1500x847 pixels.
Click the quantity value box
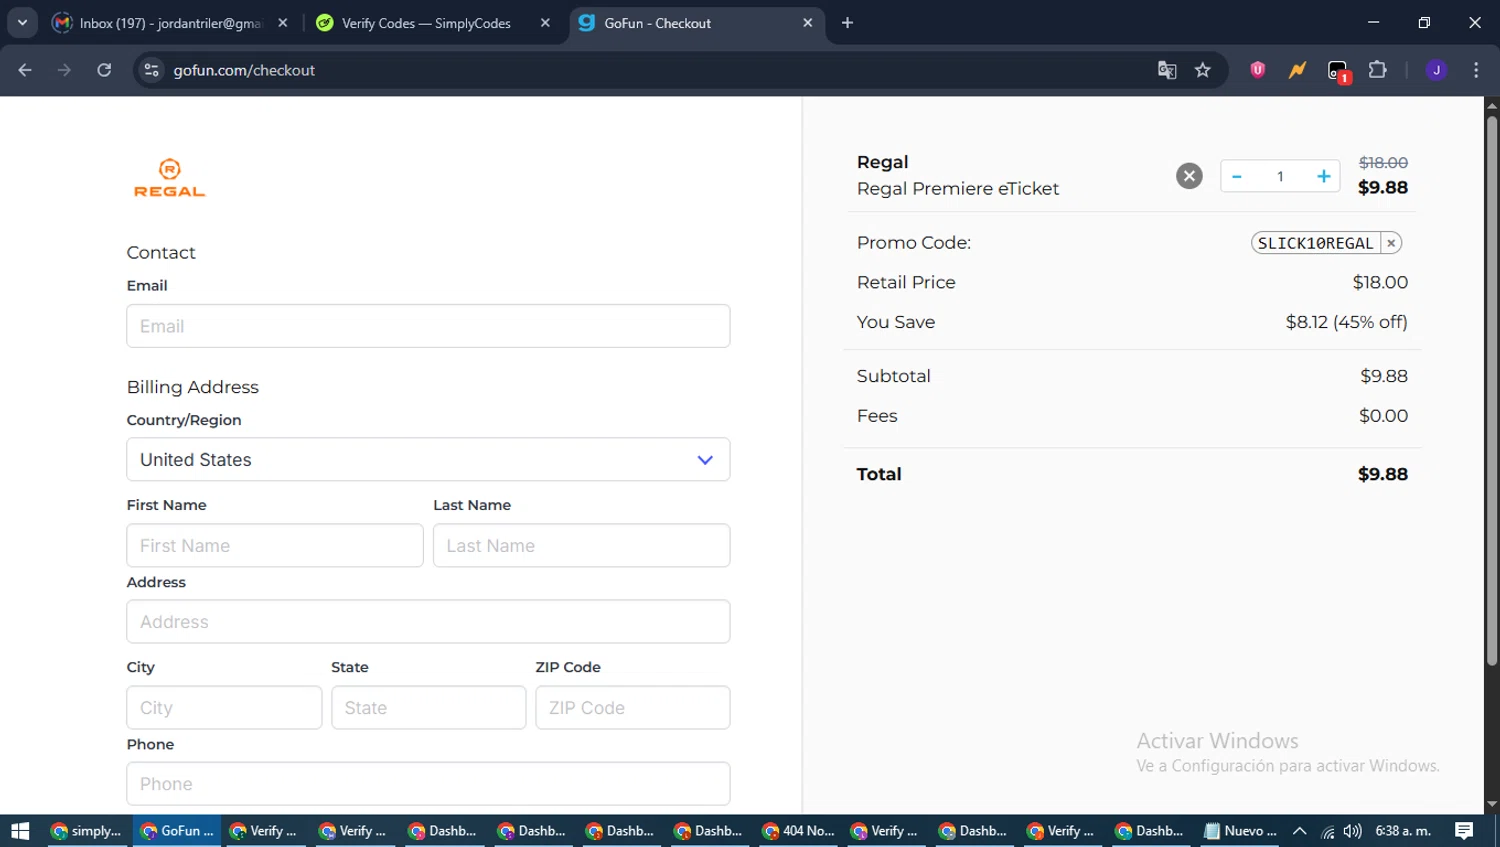(1280, 176)
